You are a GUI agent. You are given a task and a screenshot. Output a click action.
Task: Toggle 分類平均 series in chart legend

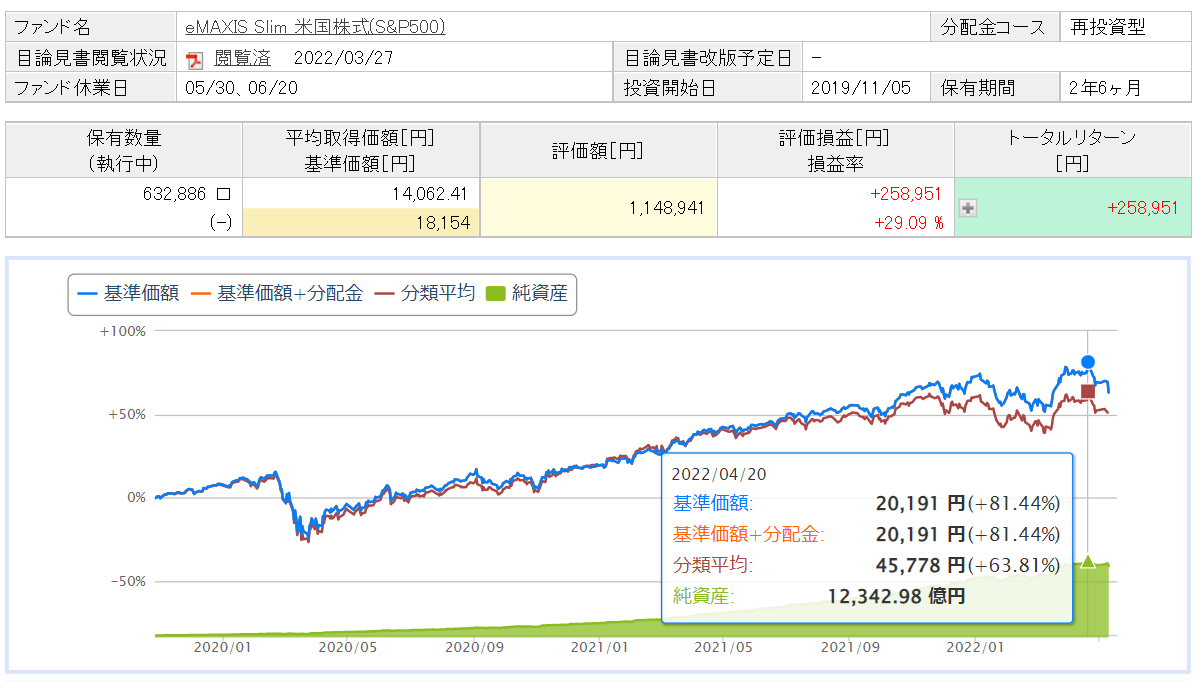(425, 293)
